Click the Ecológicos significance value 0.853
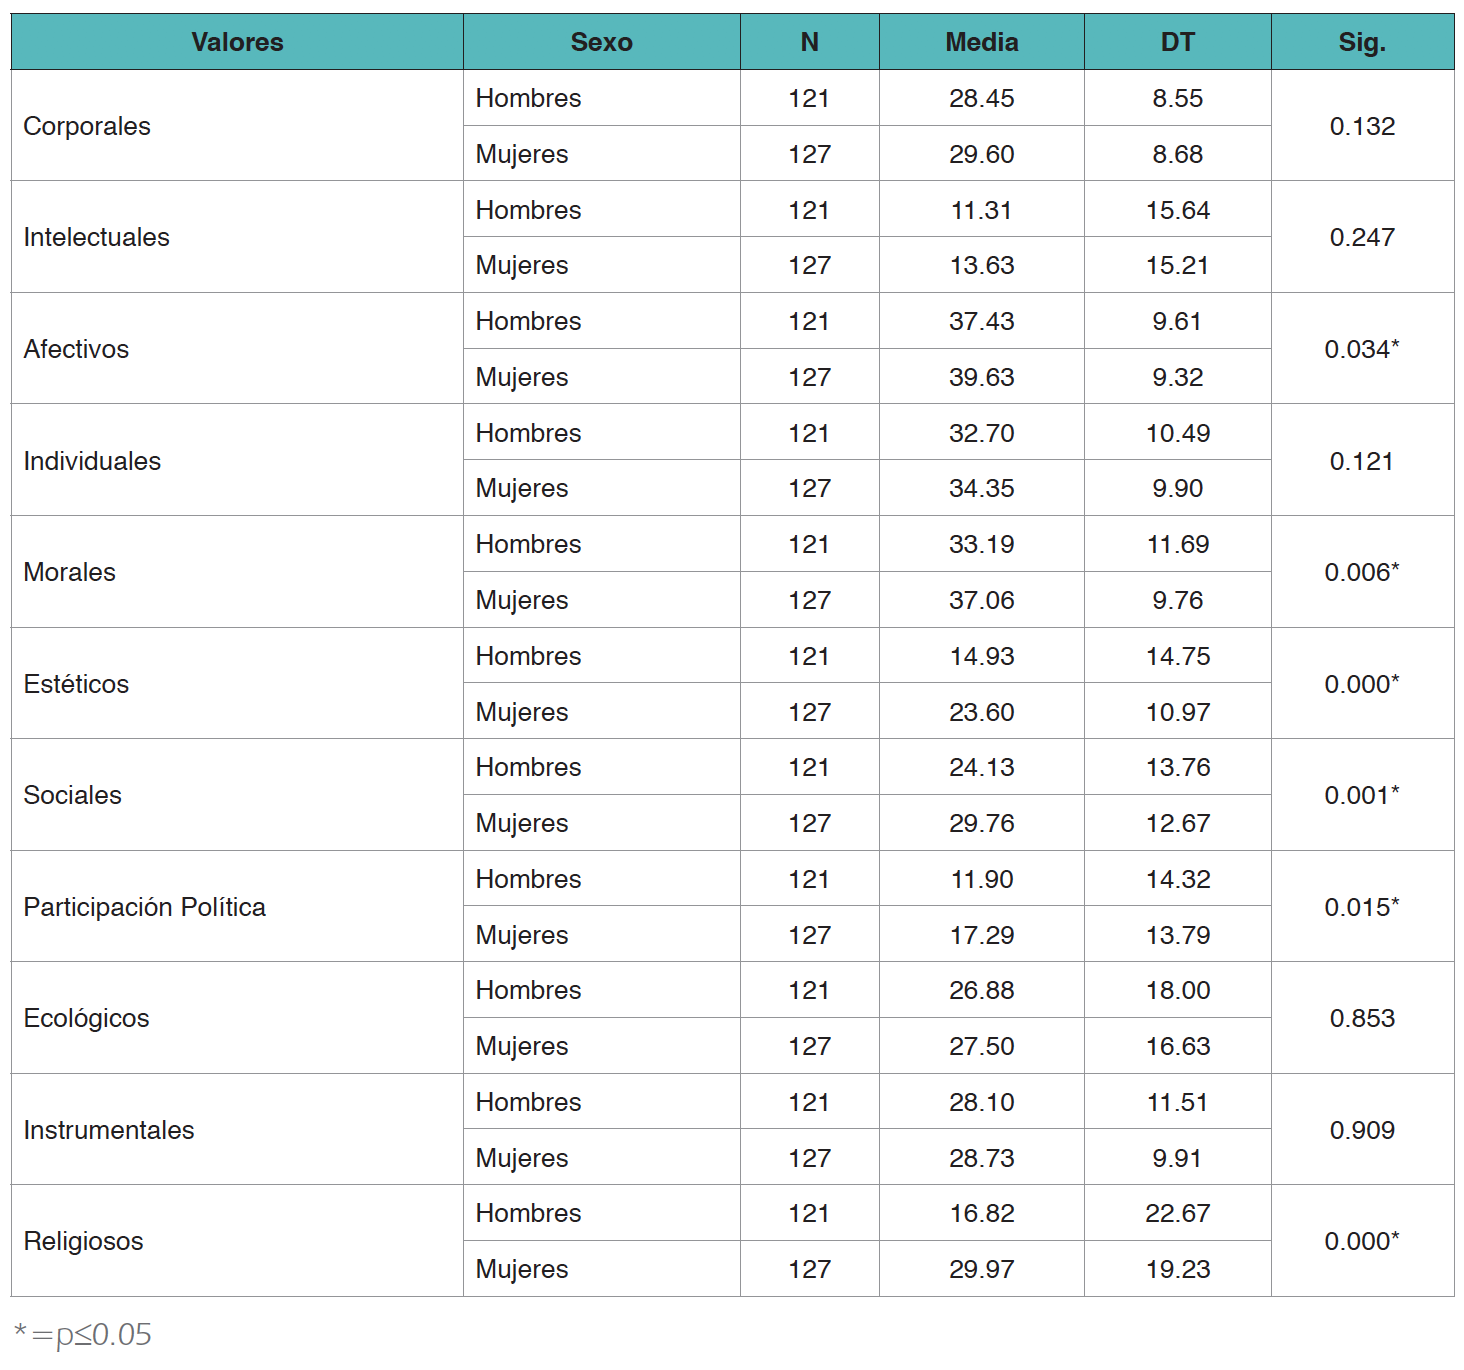The width and height of the screenshot is (1464, 1370). (1362, 1018)
